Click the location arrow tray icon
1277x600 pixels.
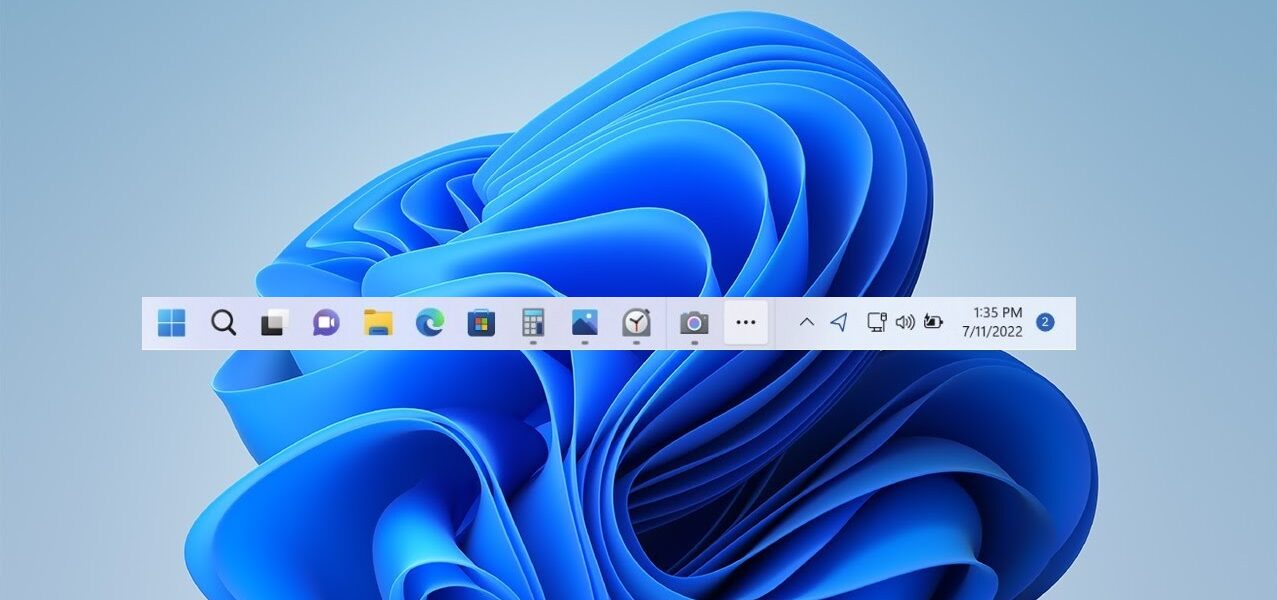840,322
